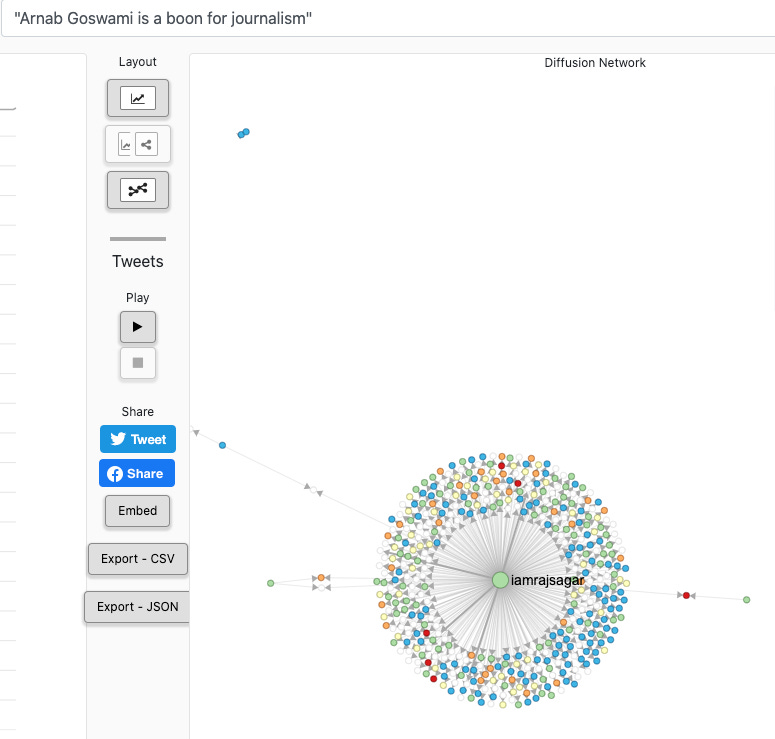Share the network on Facebook
The width and height of the screenshot is (775, 739).
[x=138, y=473]
